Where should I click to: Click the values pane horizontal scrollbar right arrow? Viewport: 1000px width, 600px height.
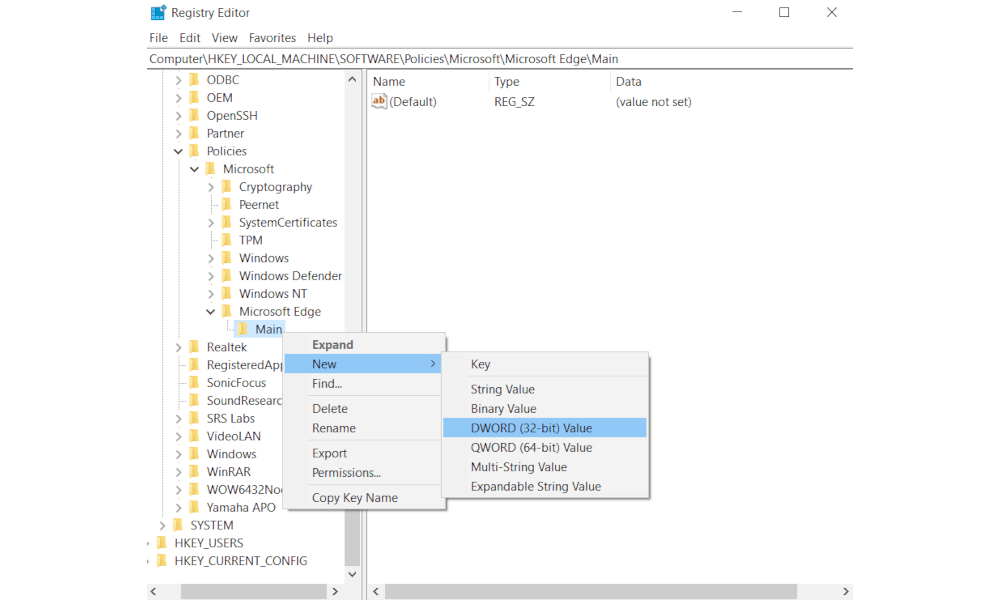(x=846, y=592)
